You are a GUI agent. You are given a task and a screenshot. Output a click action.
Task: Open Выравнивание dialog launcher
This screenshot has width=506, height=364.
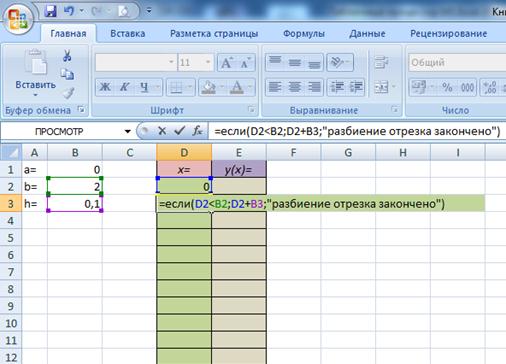[x=395, y=109]
